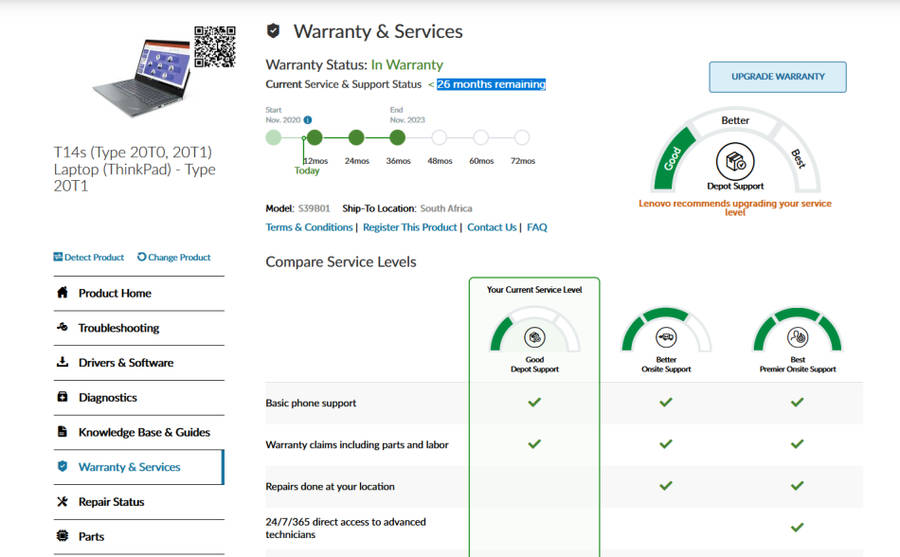900x557 pixels.
Task: Open Repair Status in the sidebar
Action: 111,502
